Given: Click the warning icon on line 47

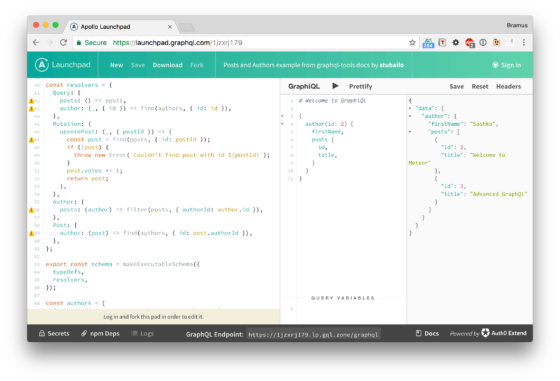Looking at the screenshot, I should click(x=31, y=140).
